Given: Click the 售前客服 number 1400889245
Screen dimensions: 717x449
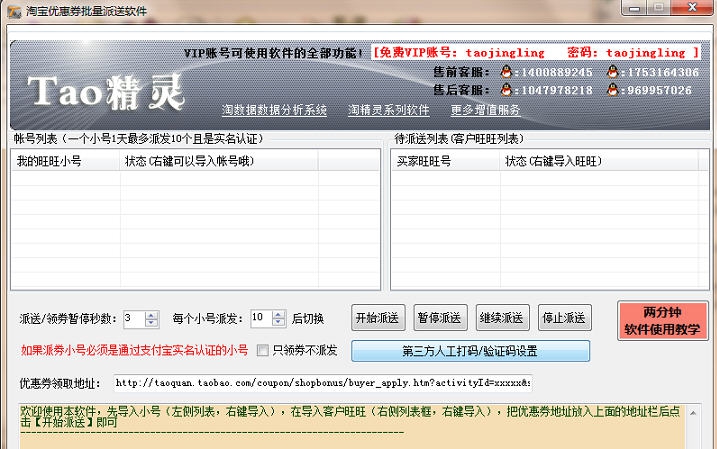Looking at the screenshot, I should (x=556, y=72).
